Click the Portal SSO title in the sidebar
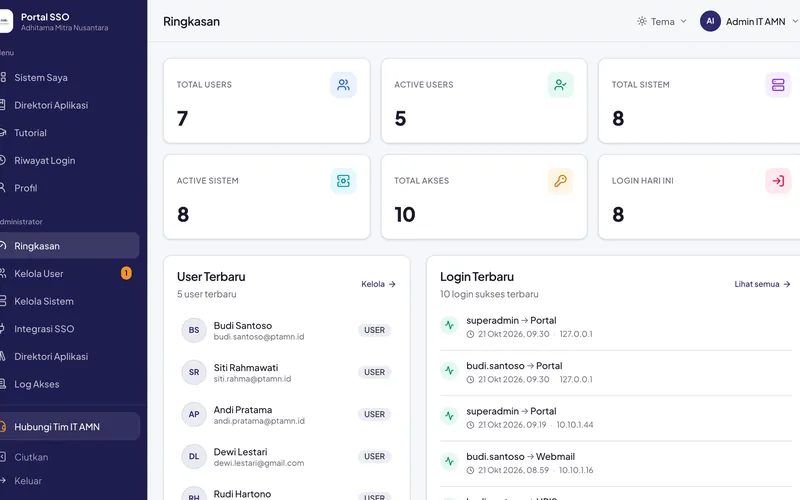Viewport: 800px width, 500px height. (45, 17)
